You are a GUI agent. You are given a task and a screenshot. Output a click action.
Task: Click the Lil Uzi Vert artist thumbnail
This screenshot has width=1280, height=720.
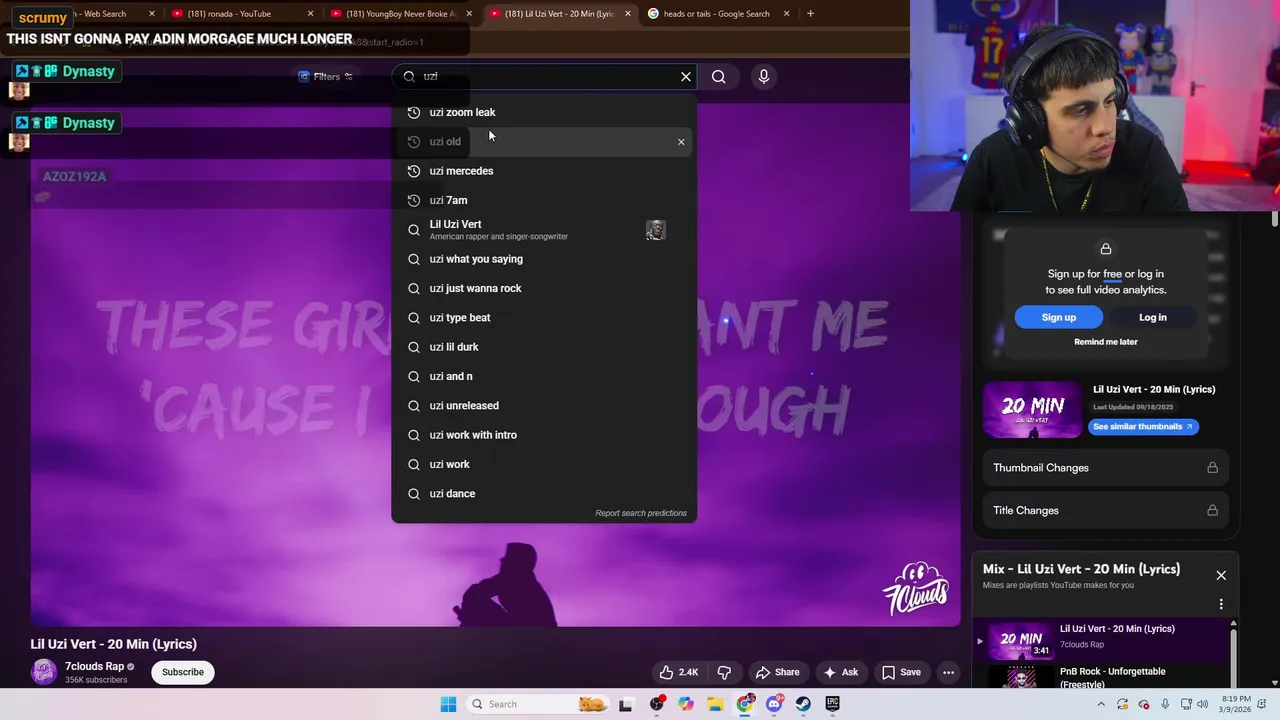pos(655,230)
